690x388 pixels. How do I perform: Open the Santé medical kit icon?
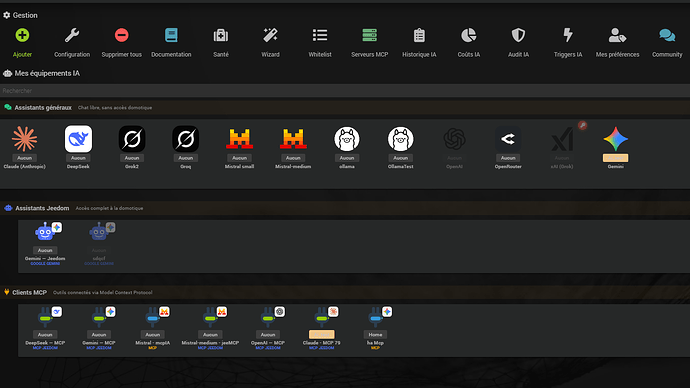point(221,35)
